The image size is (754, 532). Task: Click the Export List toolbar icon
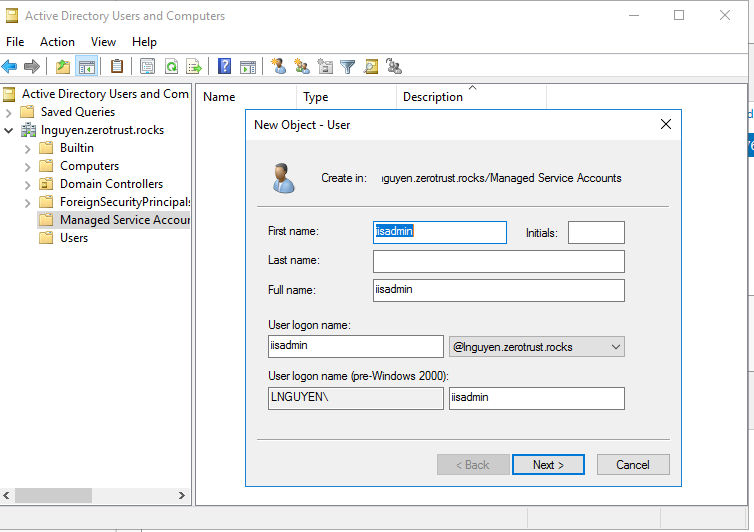pos(194,67)
